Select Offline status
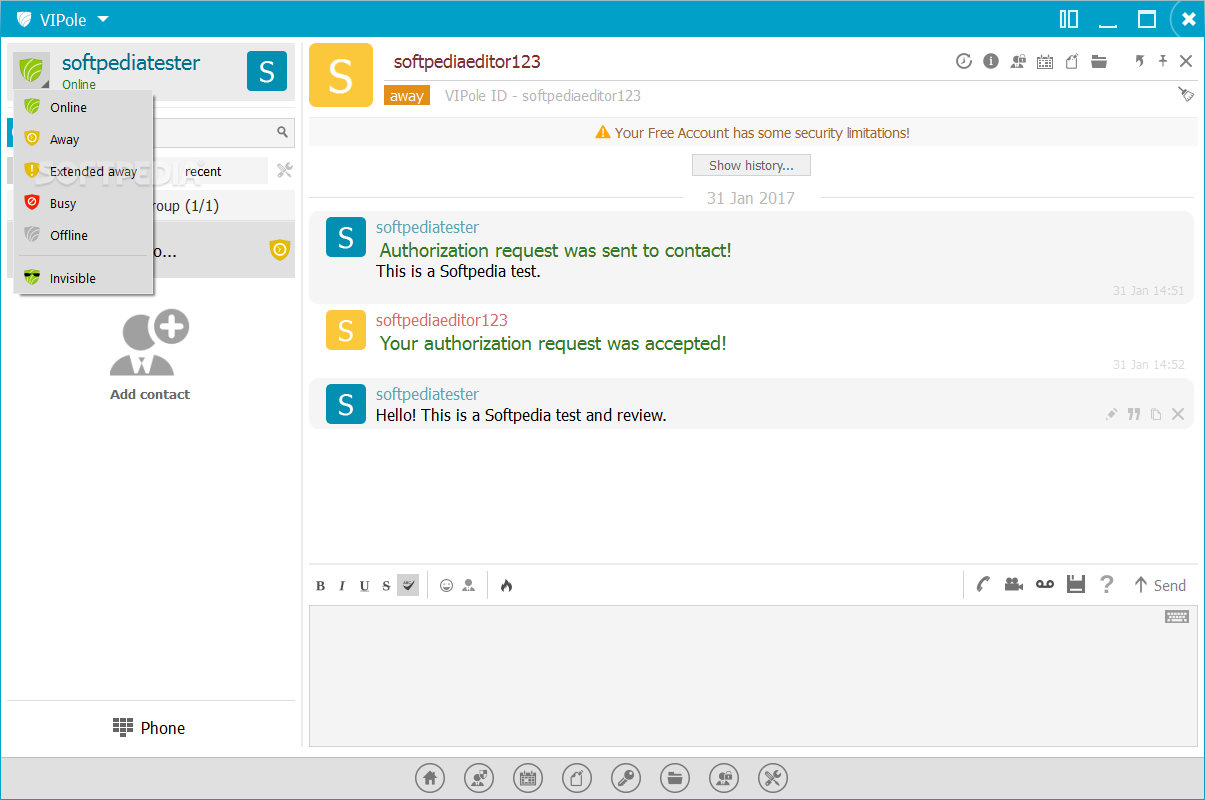1205x800 pixels. 83,235
